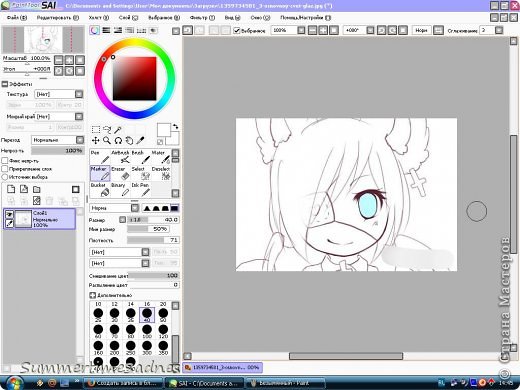Open the Текстура dropdown
The image size is (520, 390).
coord(79,94)
